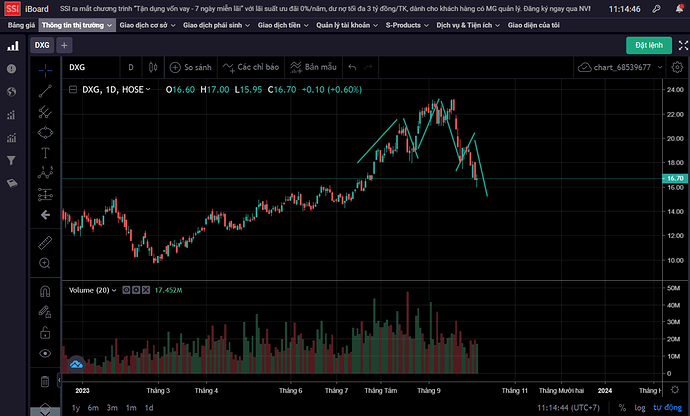Open Giao dịch tiền menu
This screenshot has height=416, width=690.
(x=283, y=26)
